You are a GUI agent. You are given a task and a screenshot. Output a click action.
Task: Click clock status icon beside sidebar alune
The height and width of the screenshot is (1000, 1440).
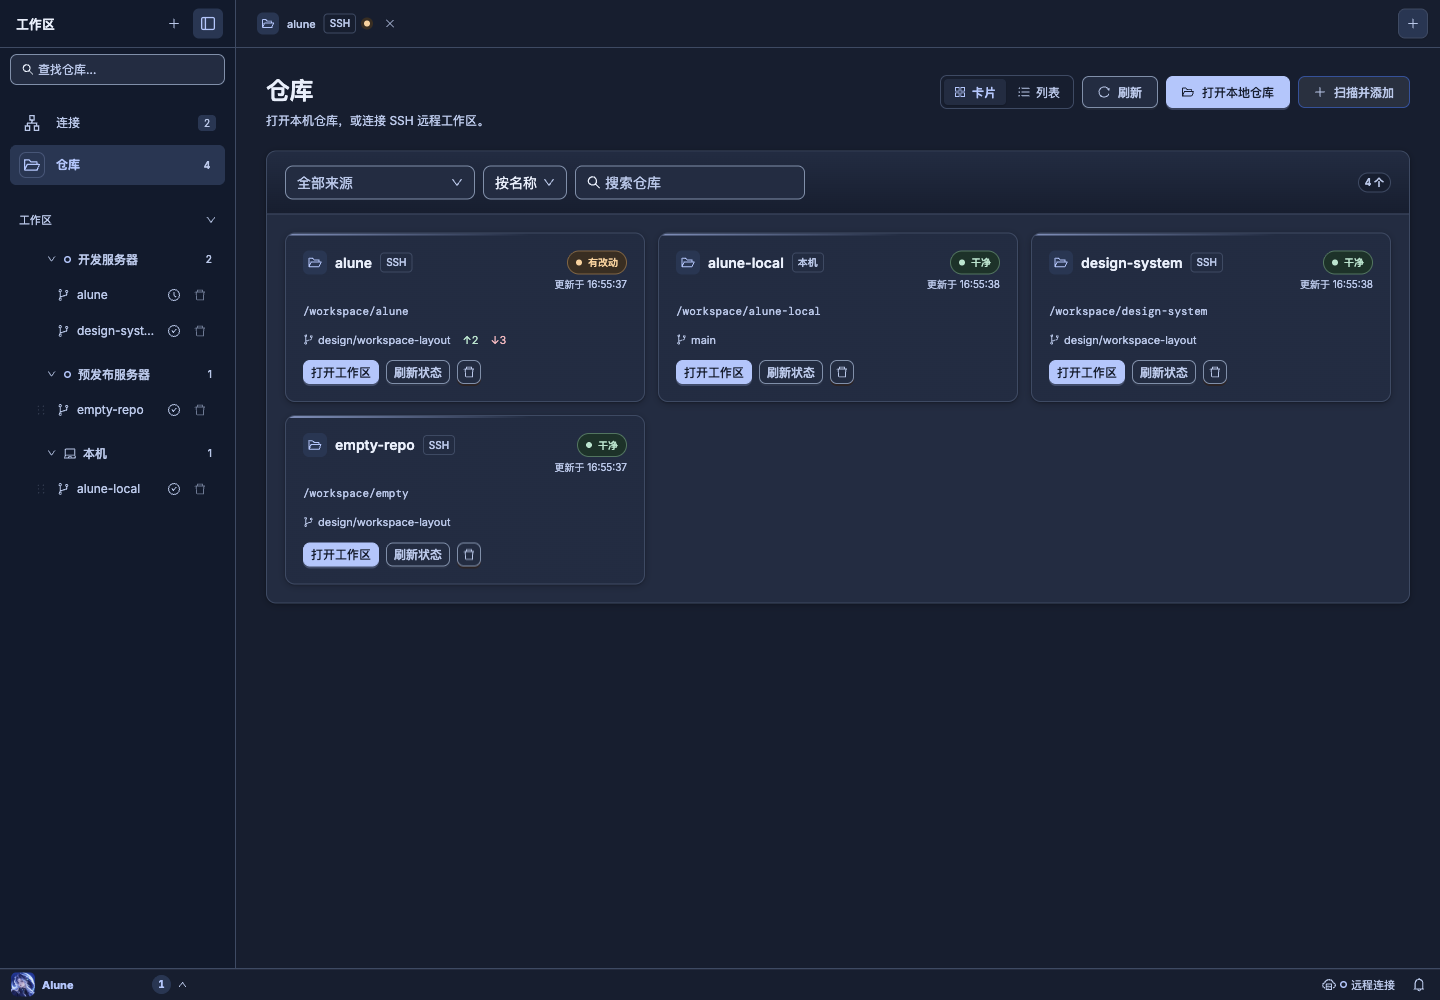click(174, 295)
